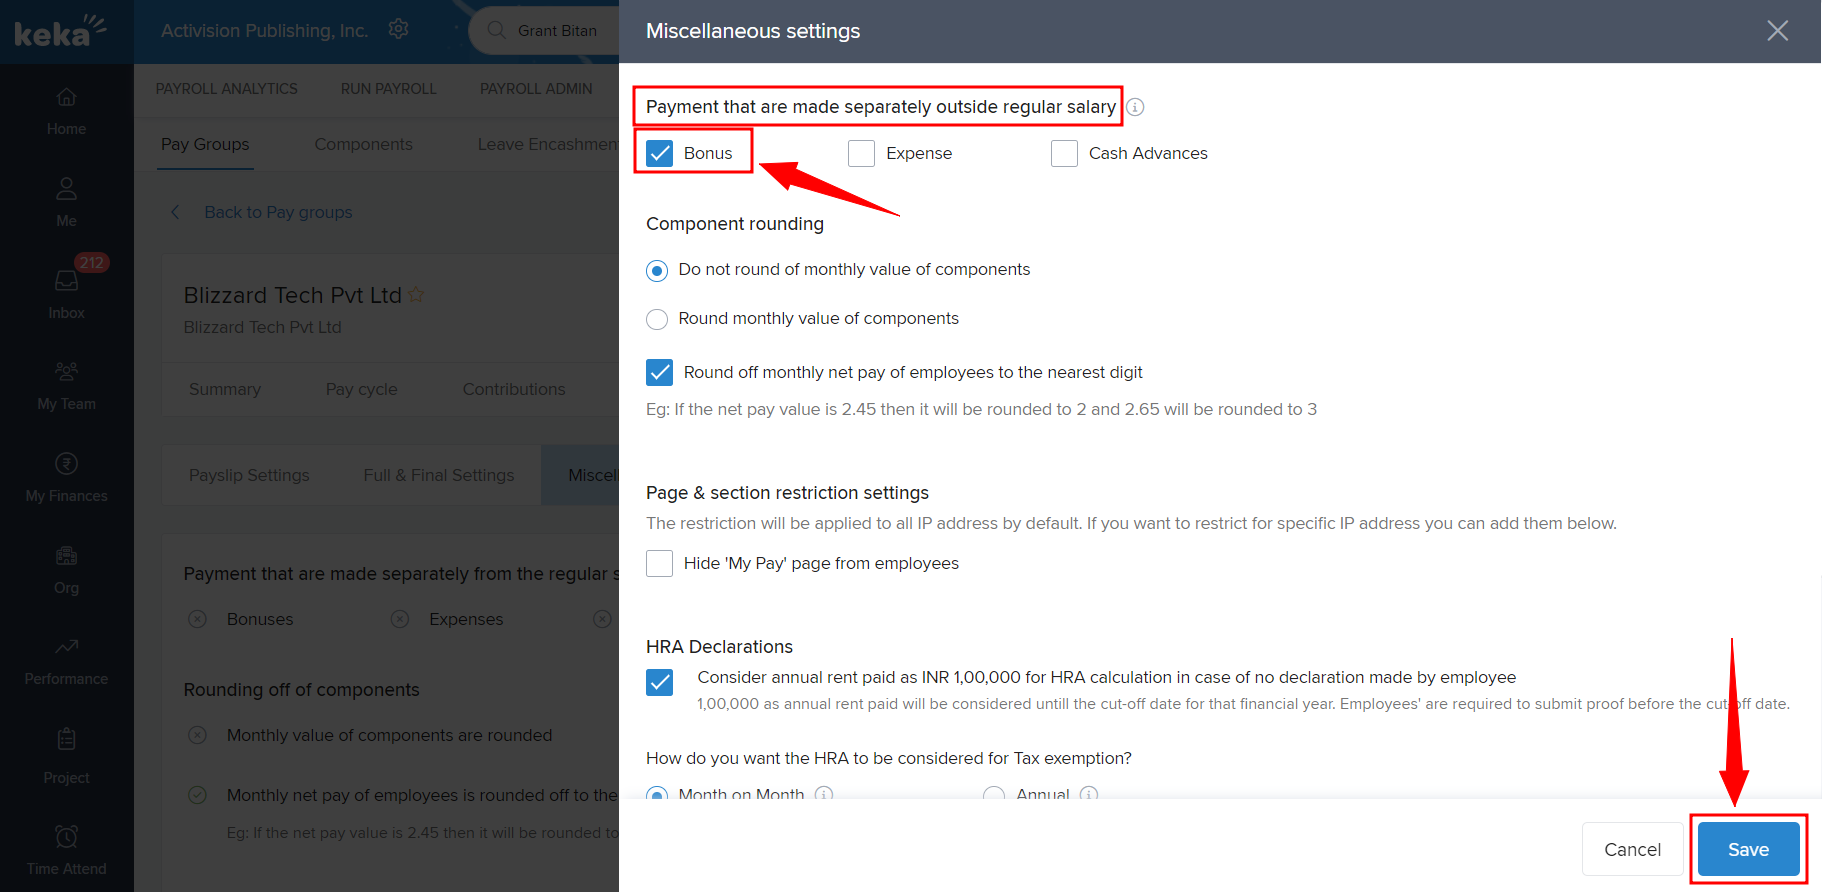
Task: Open My Finances rupee icon
Action: [66, 464]
